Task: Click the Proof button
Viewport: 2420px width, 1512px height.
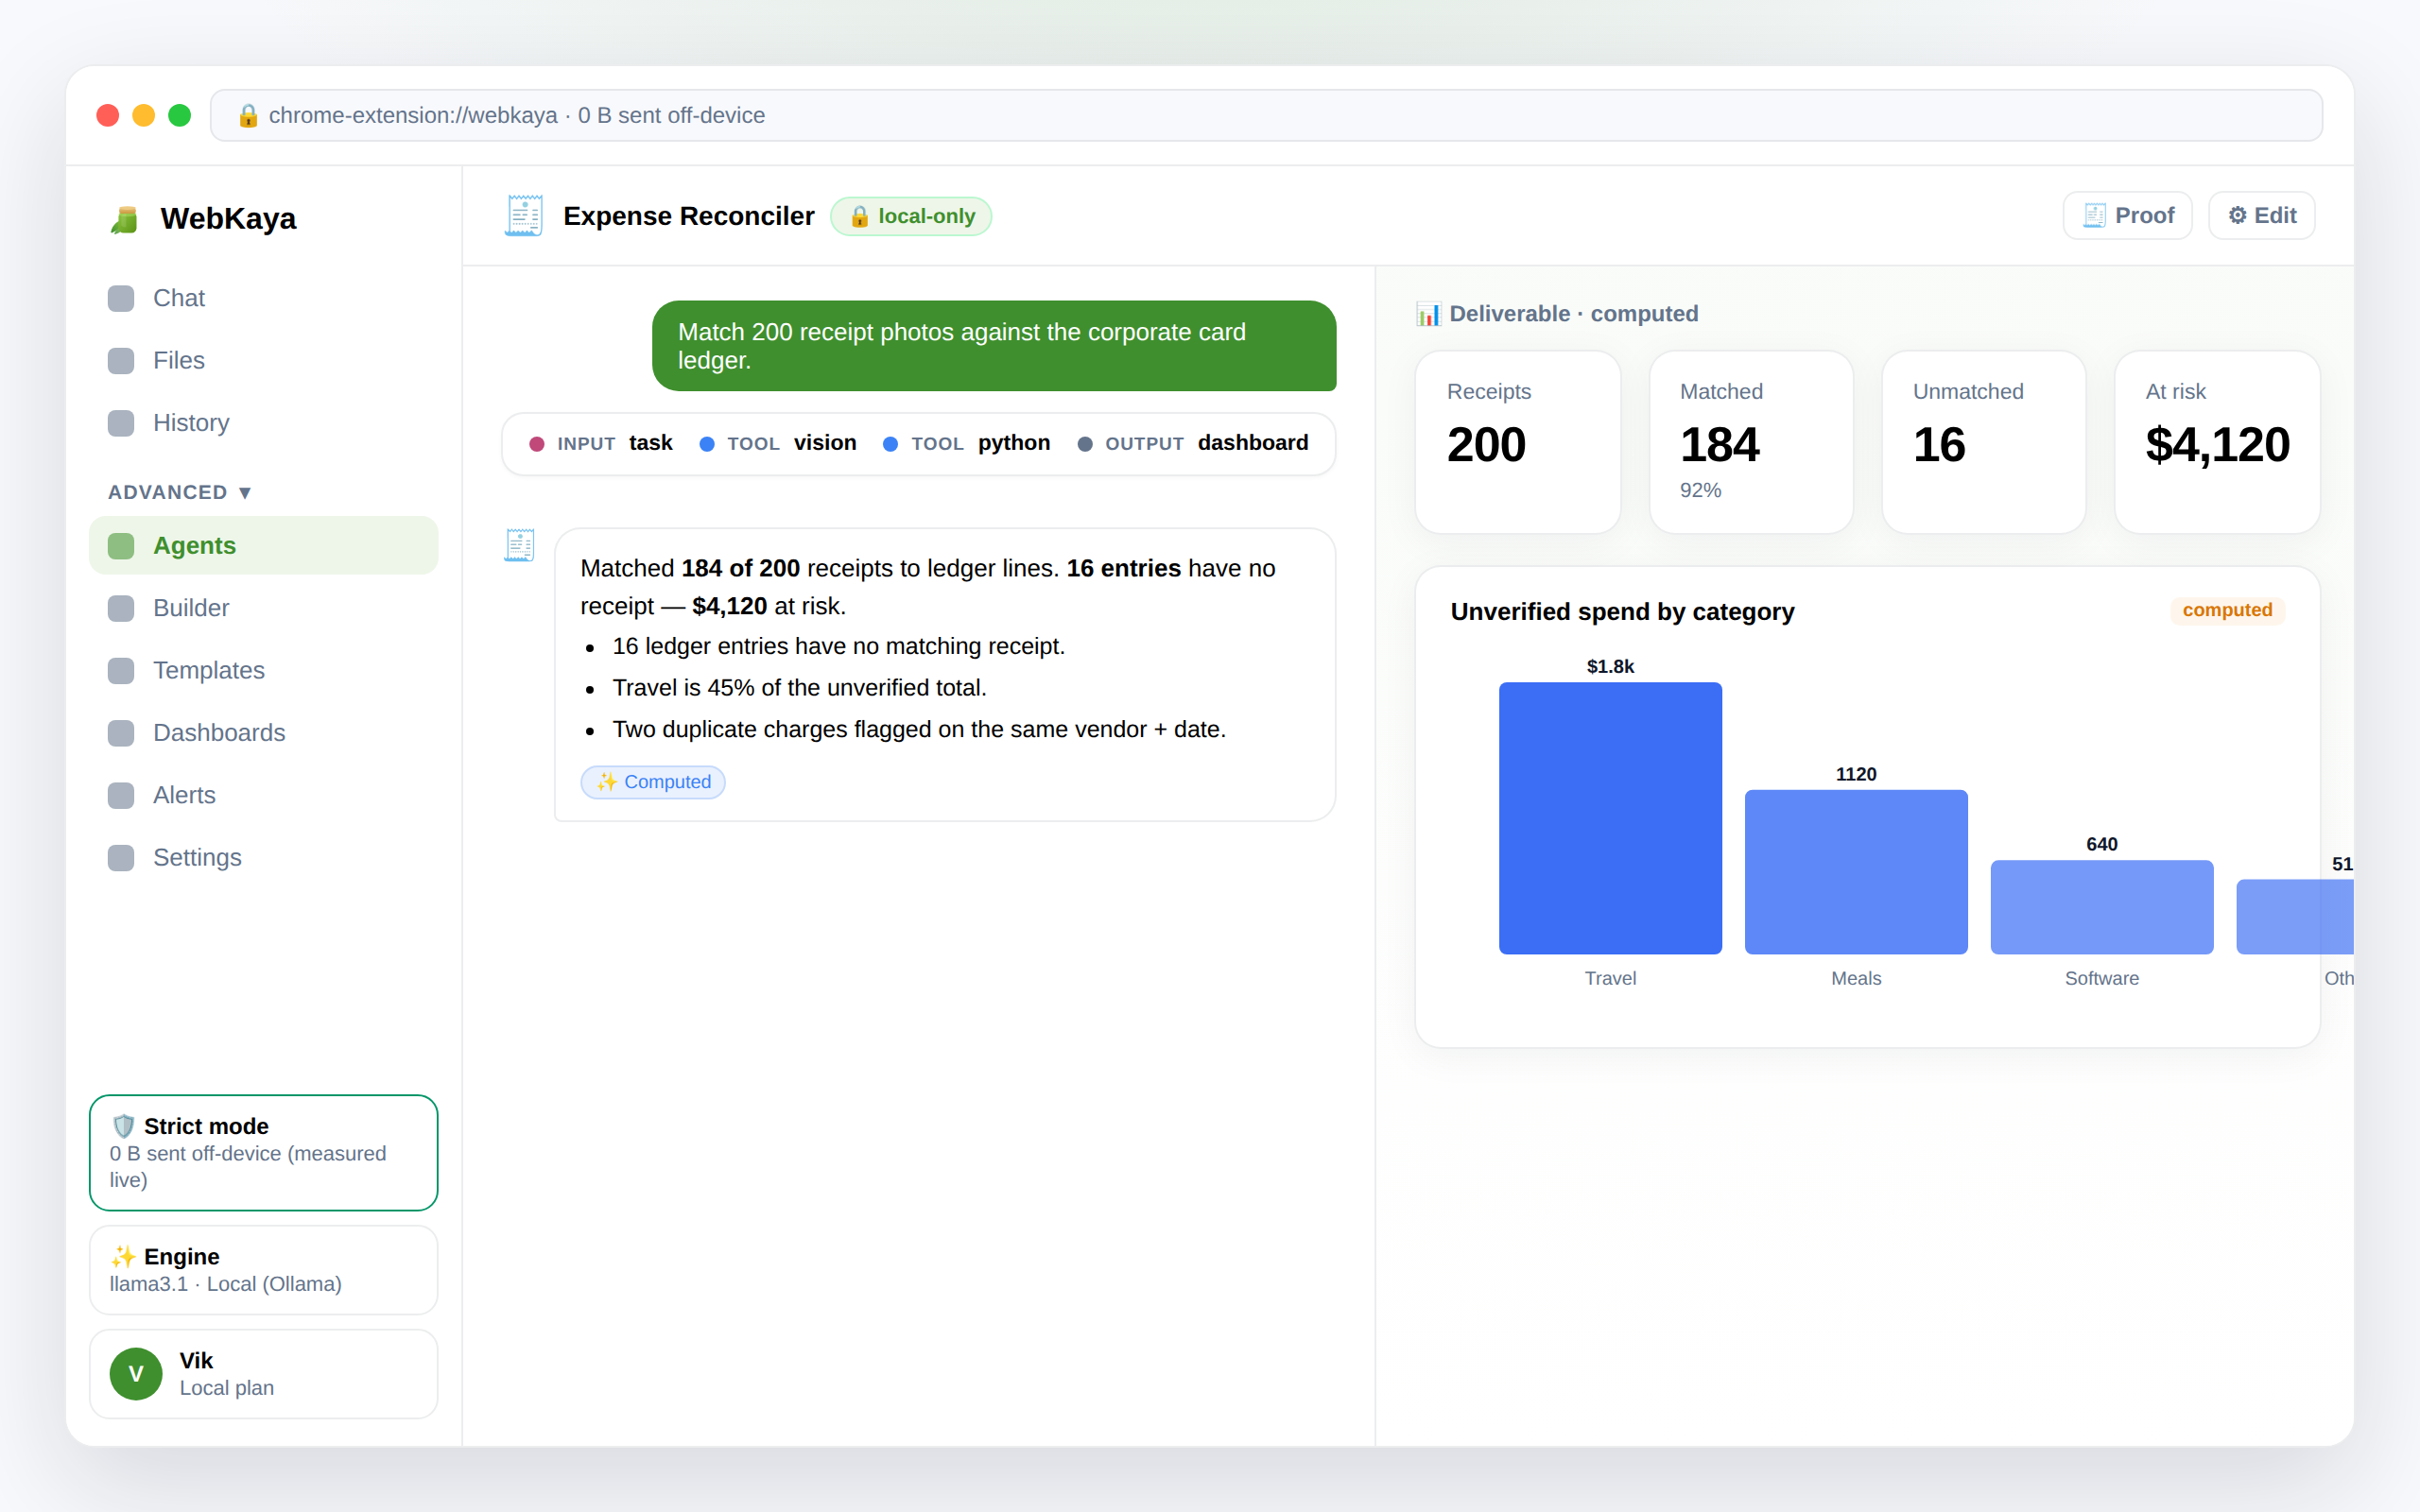Action: click(2127, 216)
